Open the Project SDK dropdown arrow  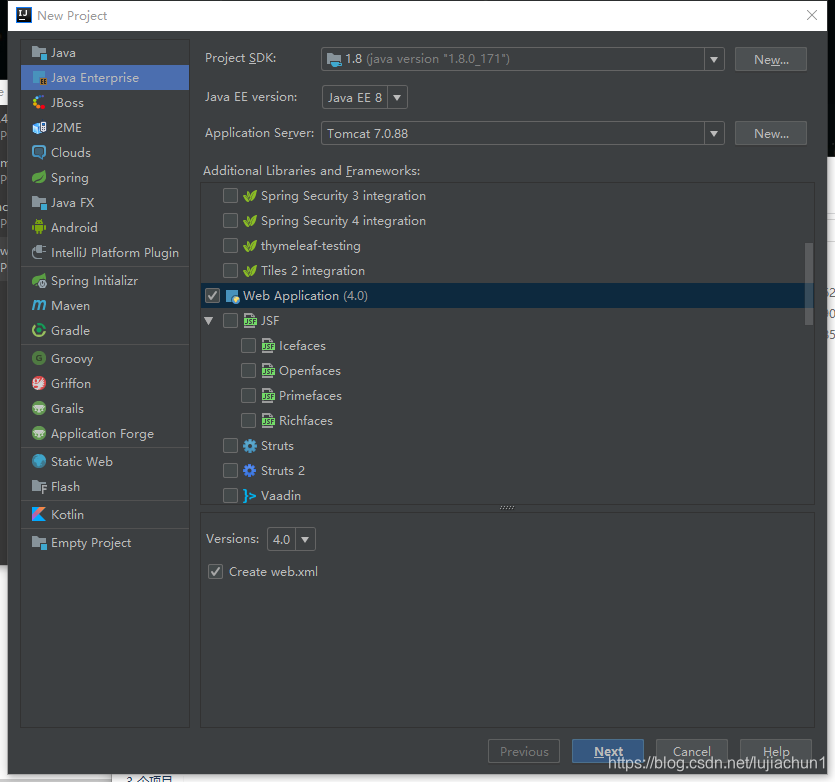714,59
